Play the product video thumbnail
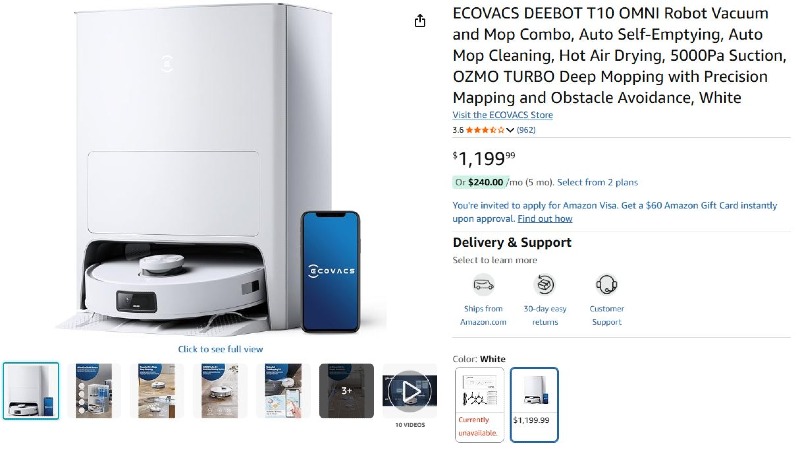 [x=410, y=391]
